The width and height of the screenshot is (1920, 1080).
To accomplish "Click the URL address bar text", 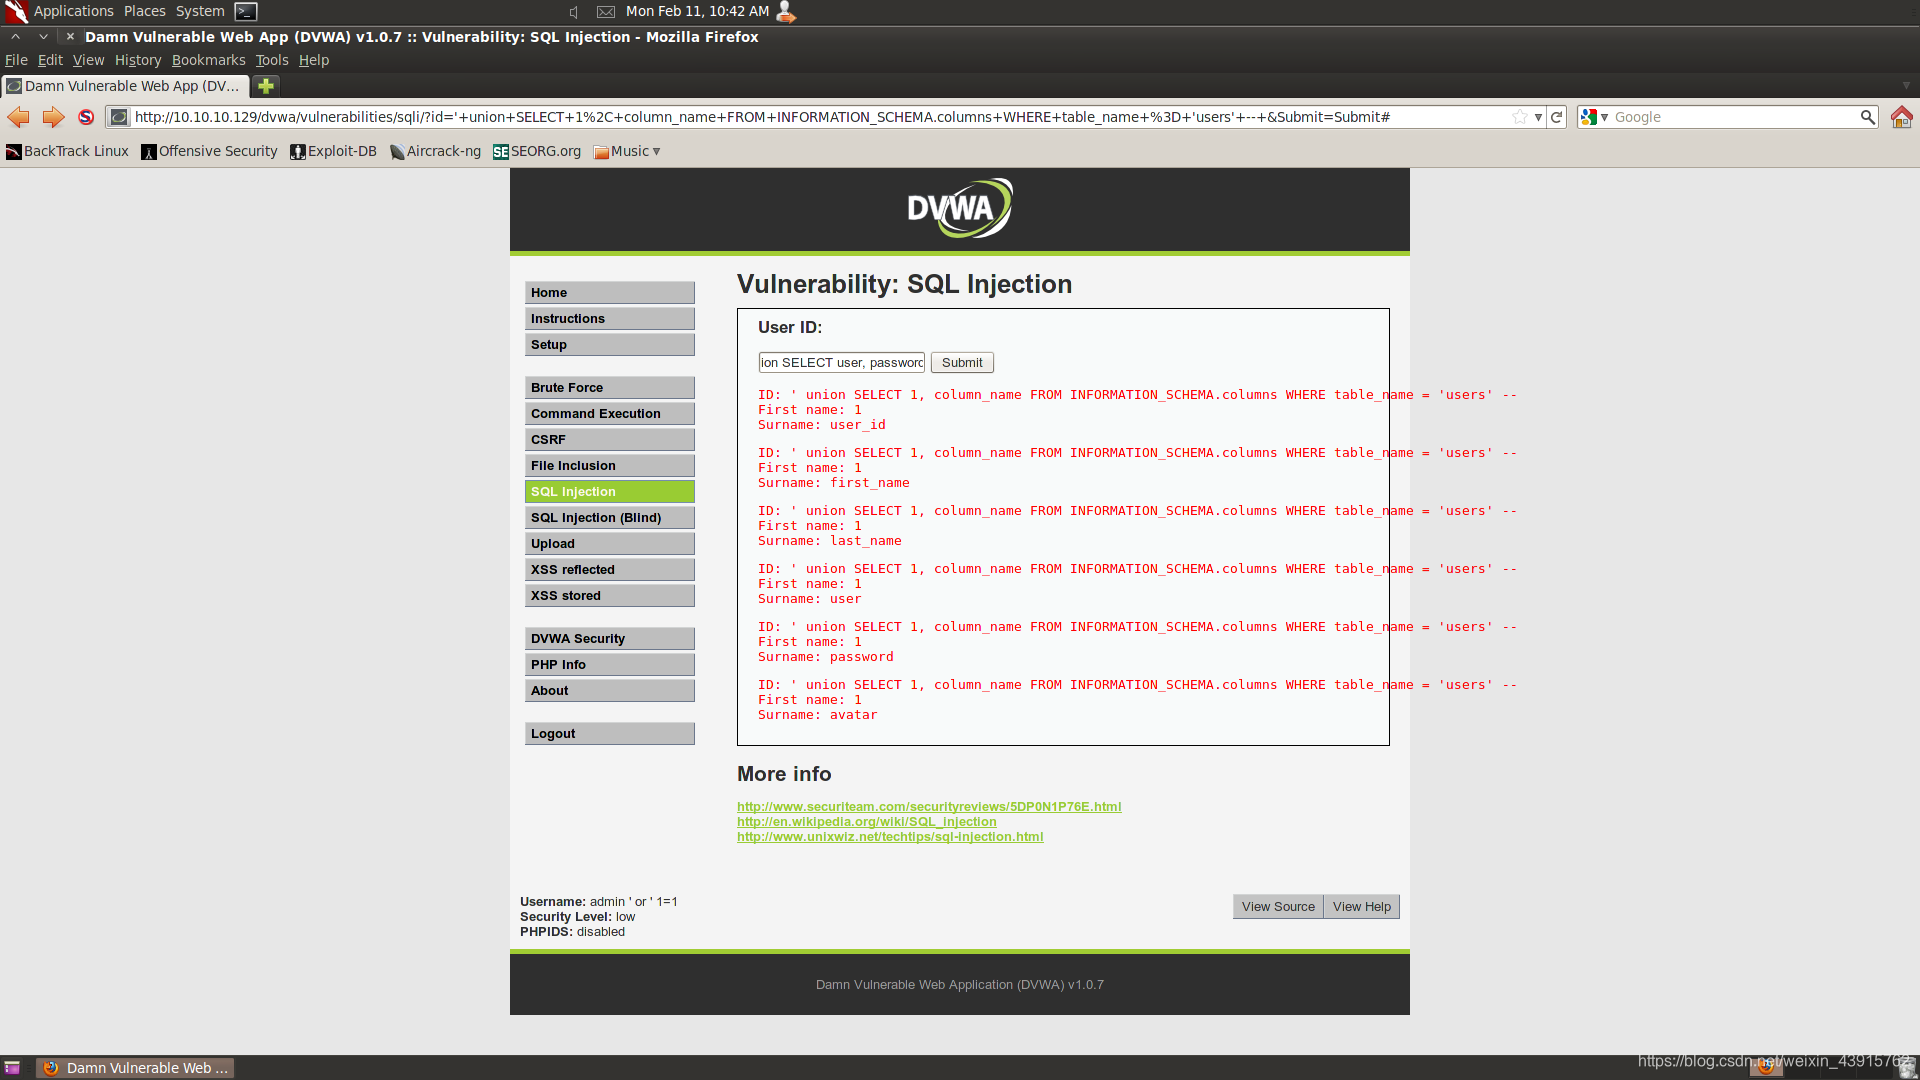I will [x=762, y=117].
